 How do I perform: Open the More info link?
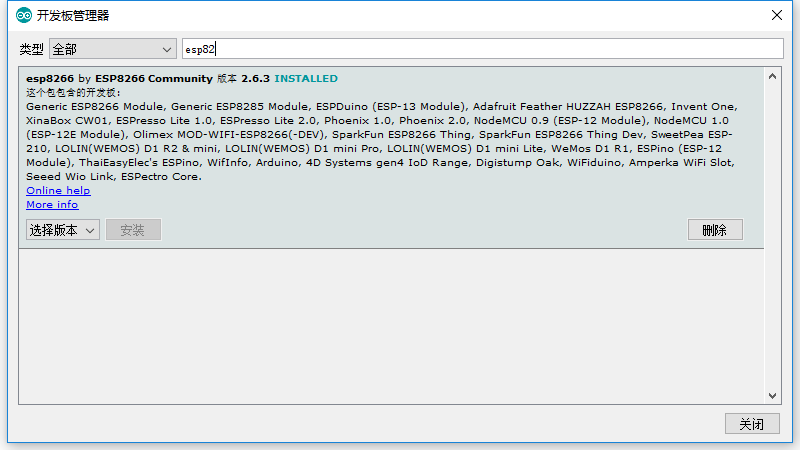tap(52, 205)
